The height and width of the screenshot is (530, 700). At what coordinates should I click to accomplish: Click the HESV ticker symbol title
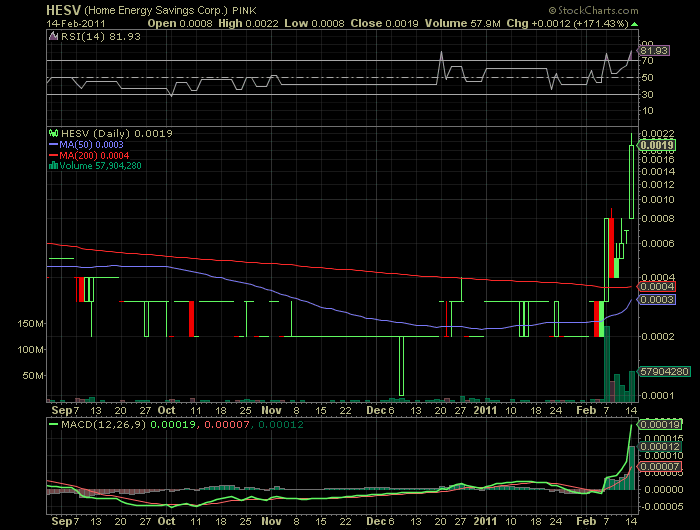pyautogui.click(x=64, y=10)
